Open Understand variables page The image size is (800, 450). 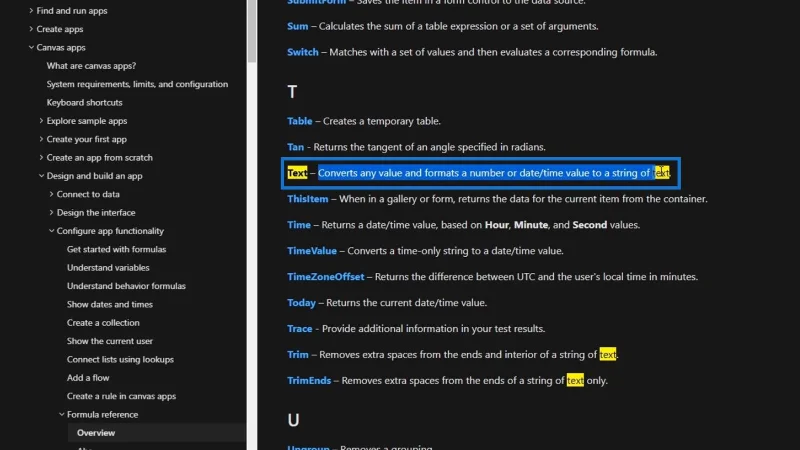[108, 267]
